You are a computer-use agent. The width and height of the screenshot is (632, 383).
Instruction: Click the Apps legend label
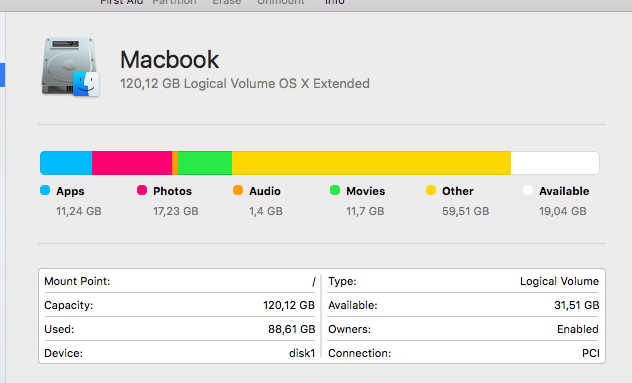70,191
